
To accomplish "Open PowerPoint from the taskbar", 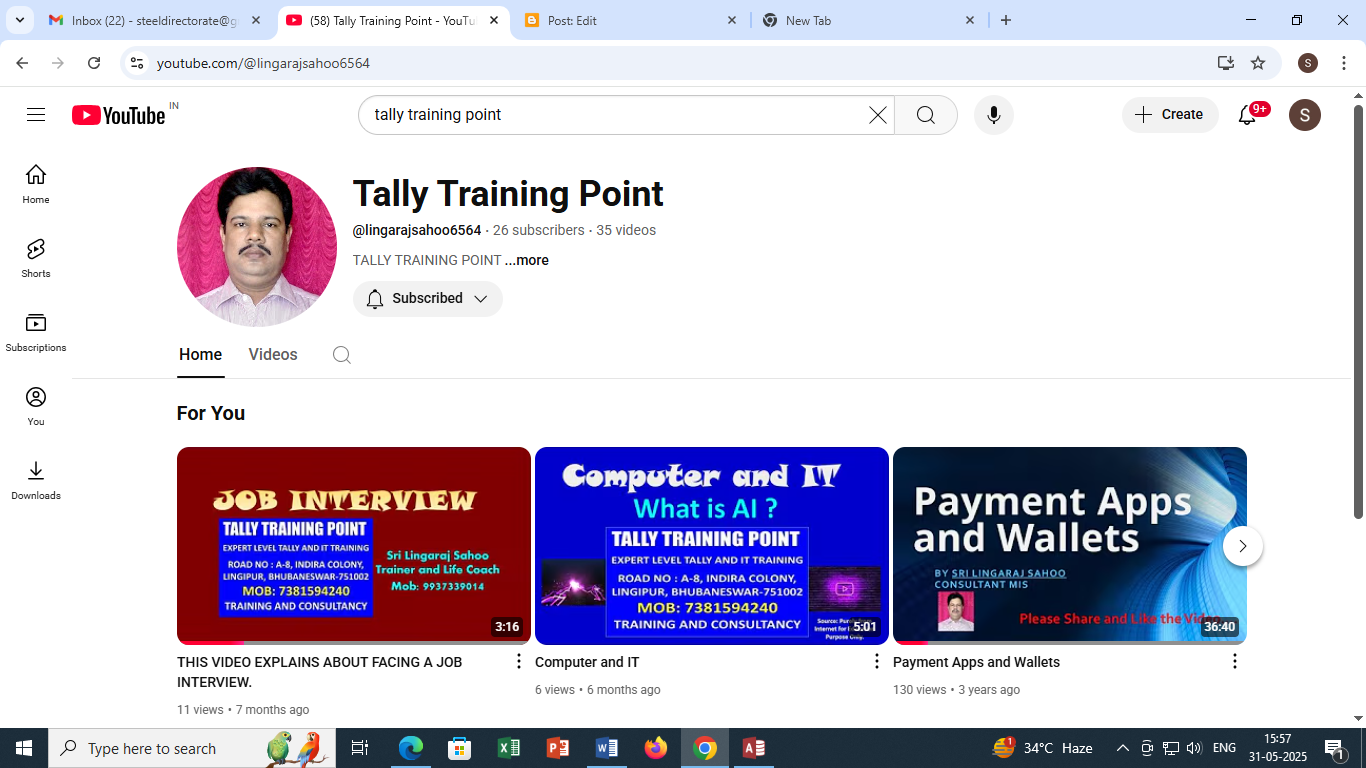I will [558, 748].
